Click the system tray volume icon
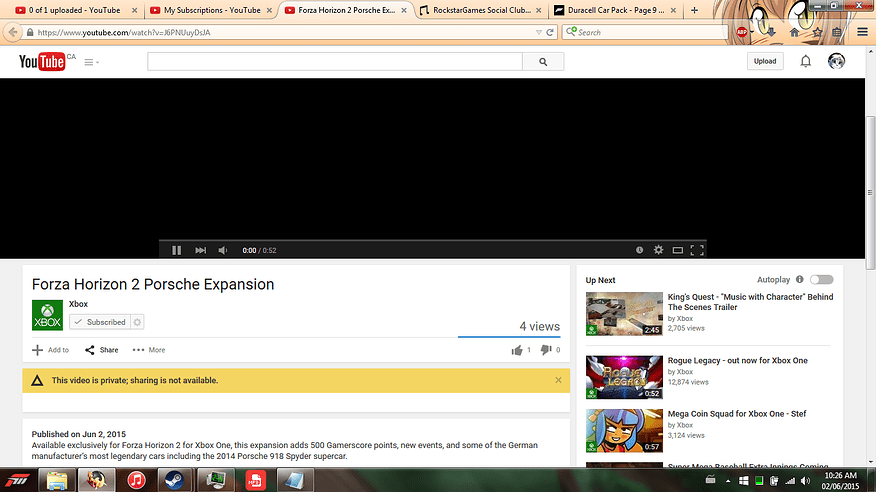876x492 pixels. (x=805, y=481)
